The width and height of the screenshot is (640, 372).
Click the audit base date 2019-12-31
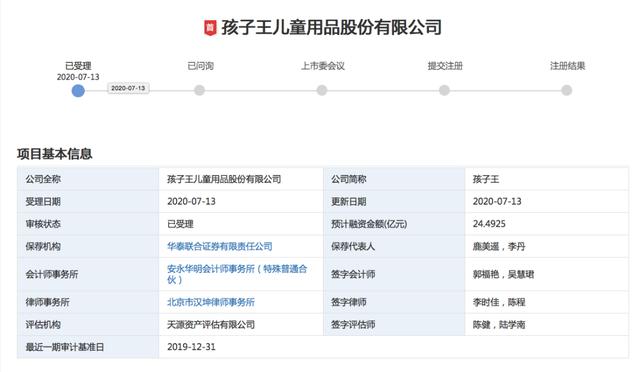191,347
